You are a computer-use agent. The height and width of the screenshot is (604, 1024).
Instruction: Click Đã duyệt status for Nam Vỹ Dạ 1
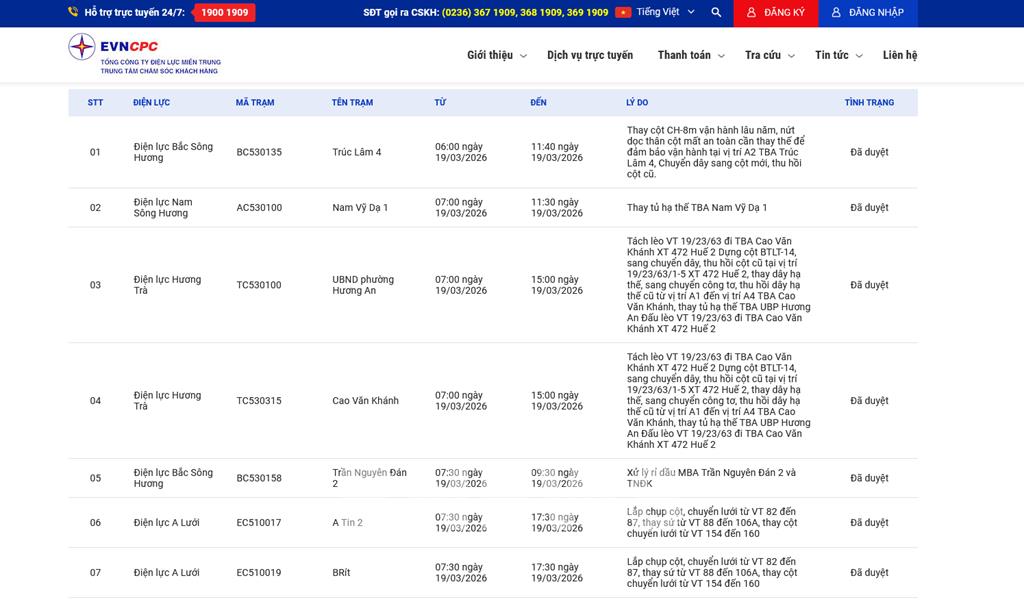[869, 208]
